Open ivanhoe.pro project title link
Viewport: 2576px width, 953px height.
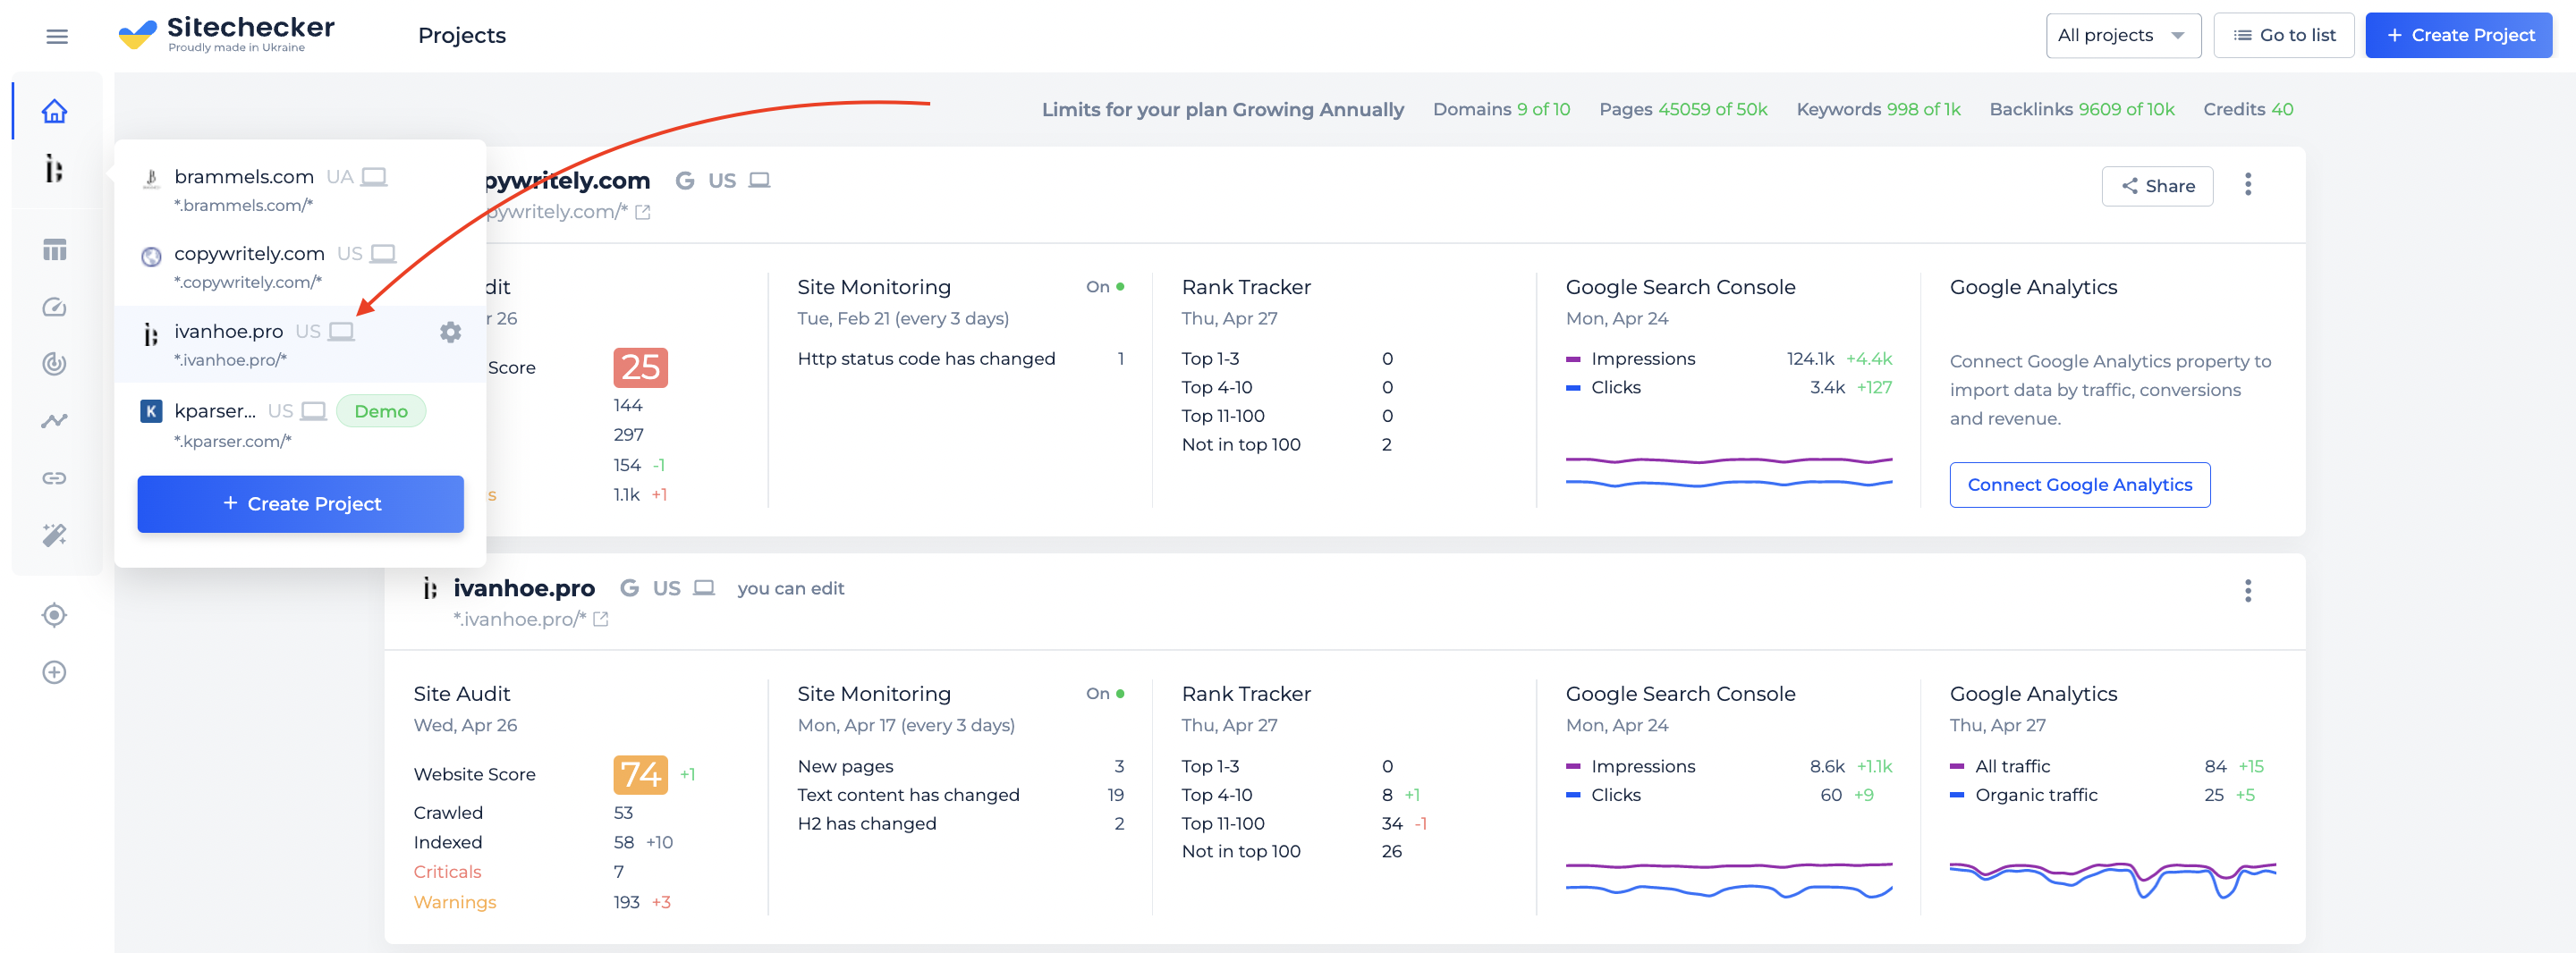[x=524, y=588]
